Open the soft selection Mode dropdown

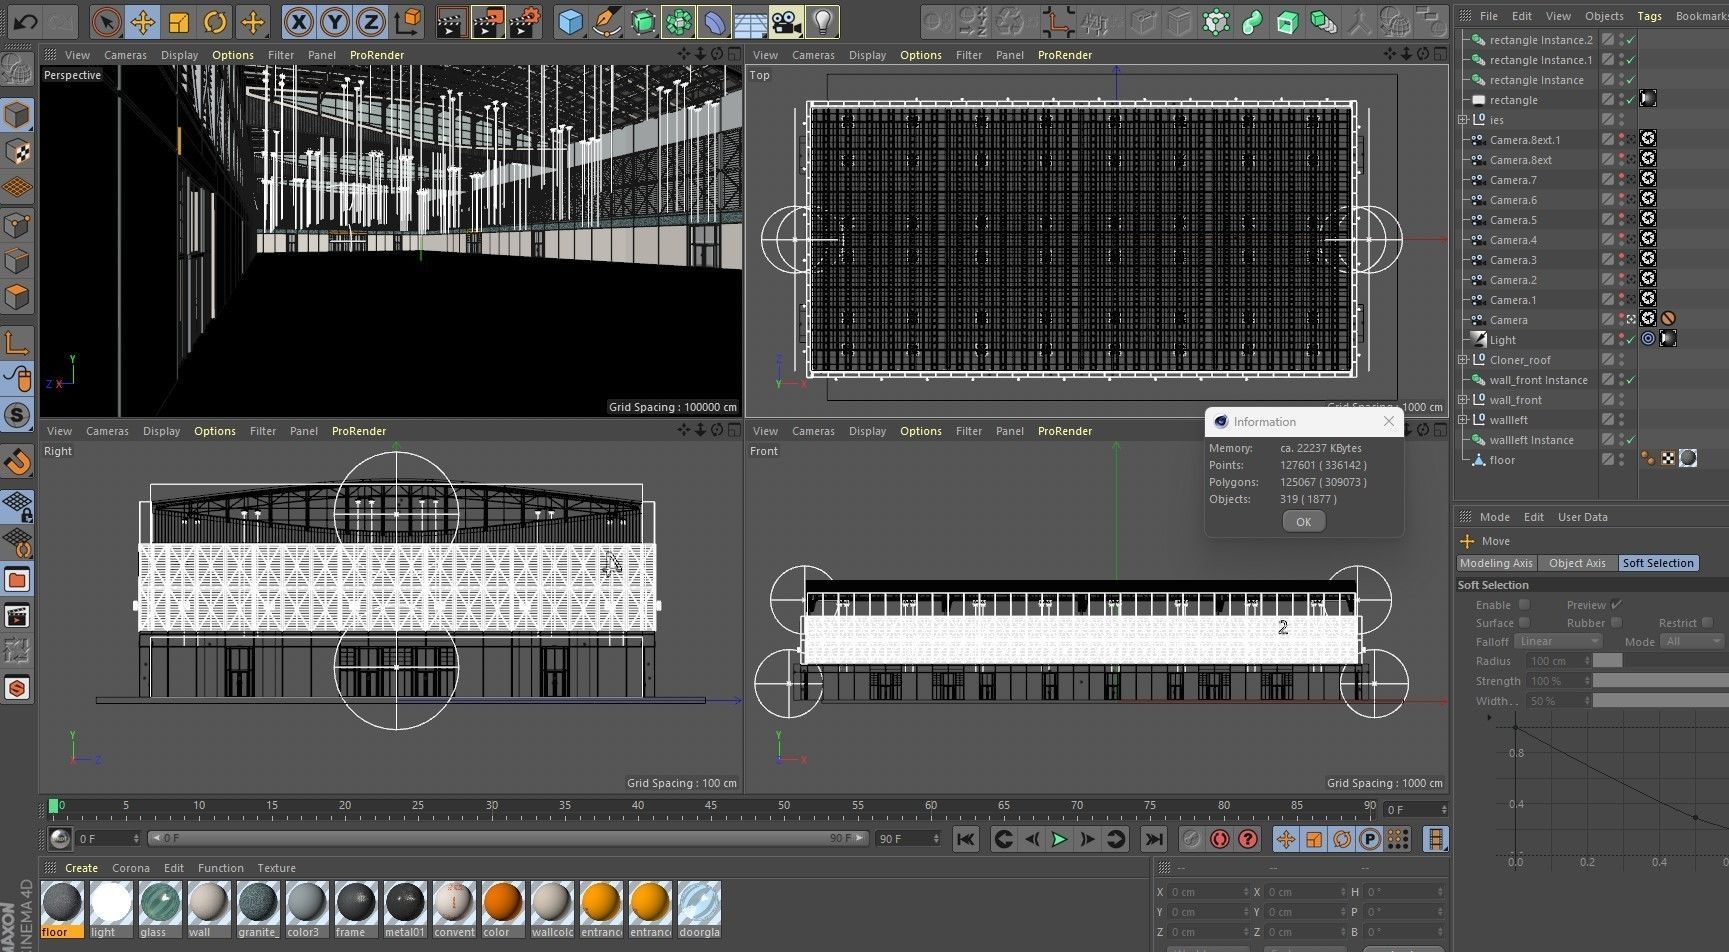pos(1692,641)
